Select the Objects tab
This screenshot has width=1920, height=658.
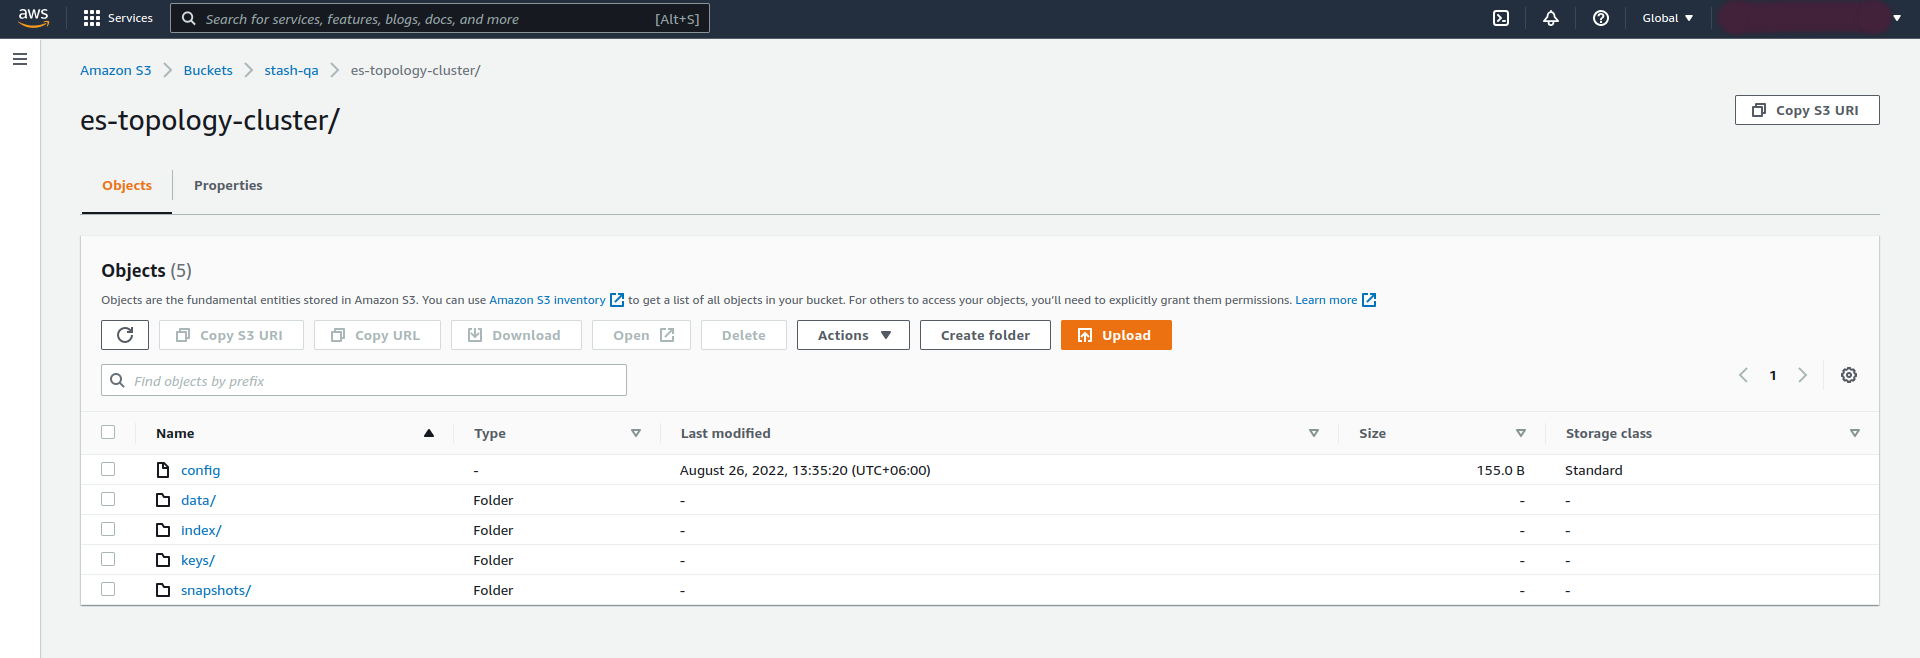pyautogui.click(x=127, y=185)
